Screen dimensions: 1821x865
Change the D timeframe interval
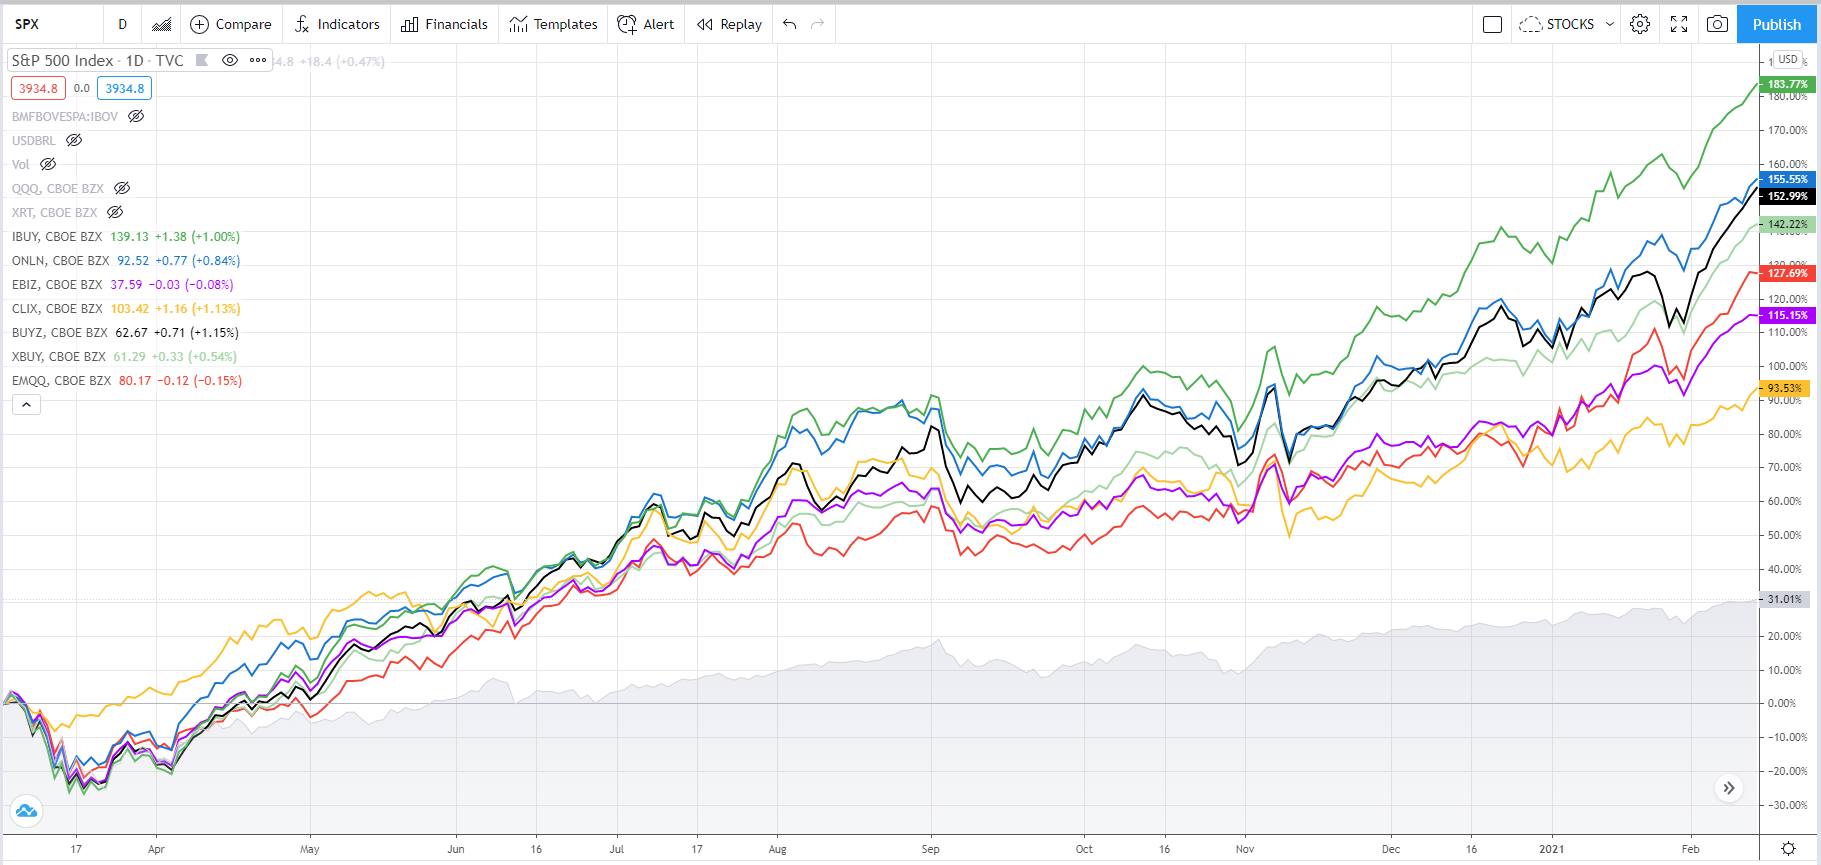click(x=122, y=24)
